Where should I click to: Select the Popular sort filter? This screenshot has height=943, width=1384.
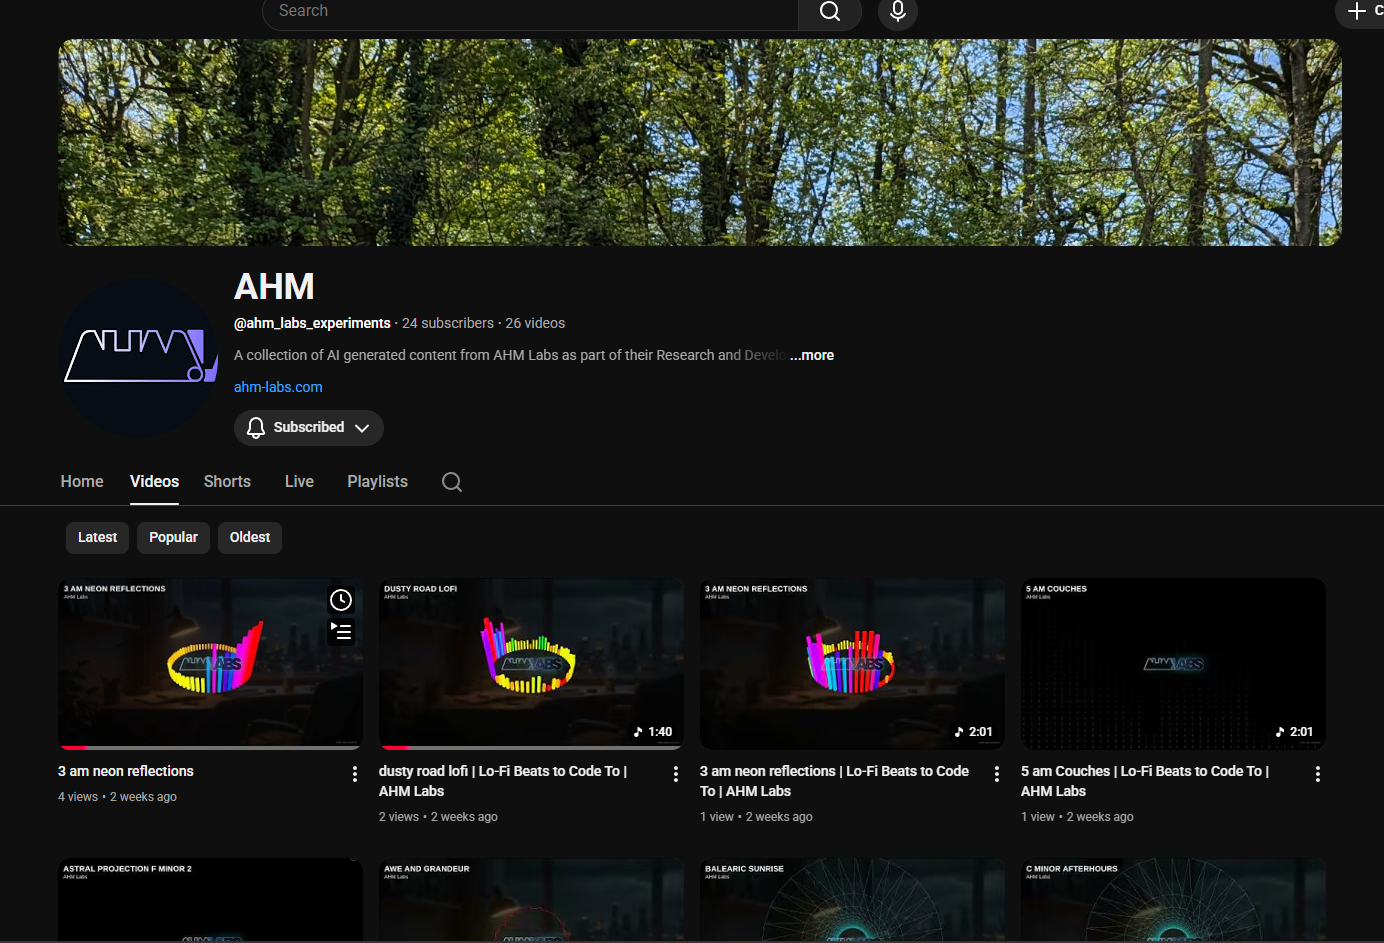pos(173,537)
